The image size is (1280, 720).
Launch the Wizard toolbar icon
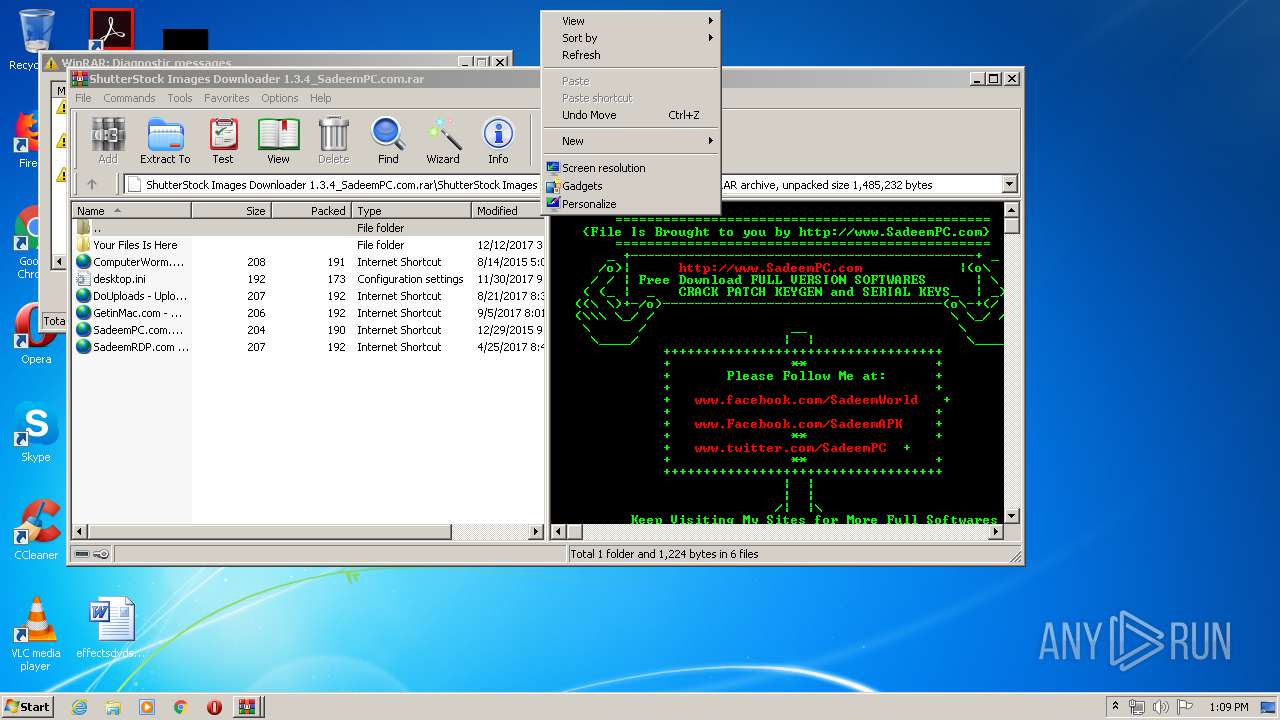tap(443, 141)
